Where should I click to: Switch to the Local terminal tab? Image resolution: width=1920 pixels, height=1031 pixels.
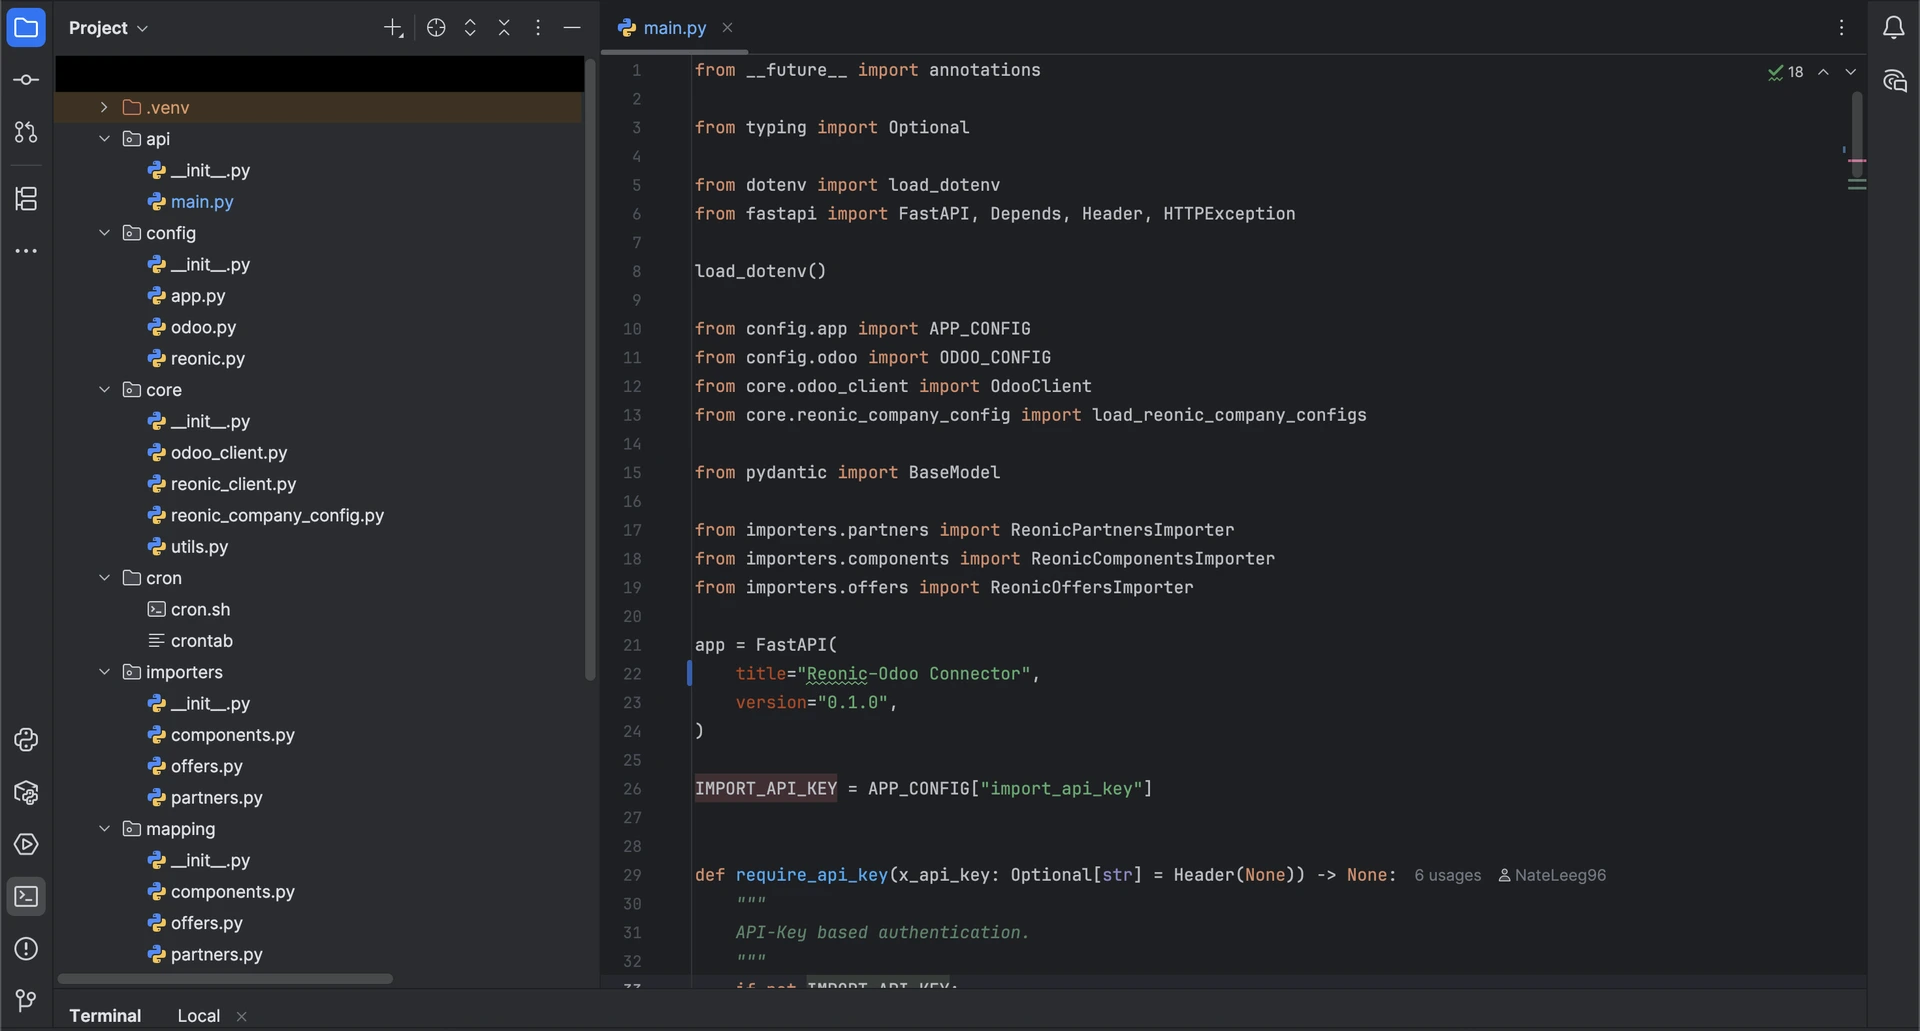197,1015
